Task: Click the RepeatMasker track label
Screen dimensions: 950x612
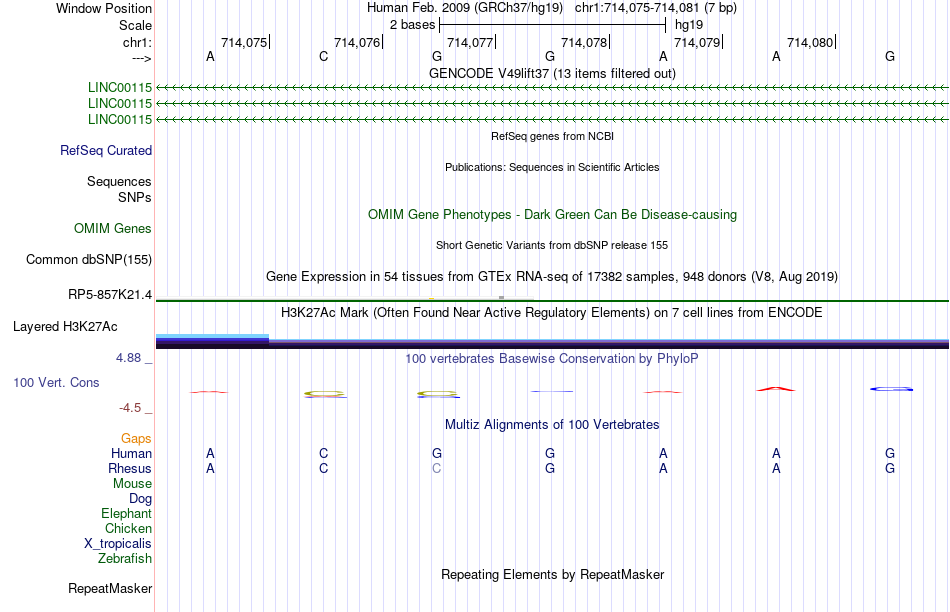Action: (110, 588)
